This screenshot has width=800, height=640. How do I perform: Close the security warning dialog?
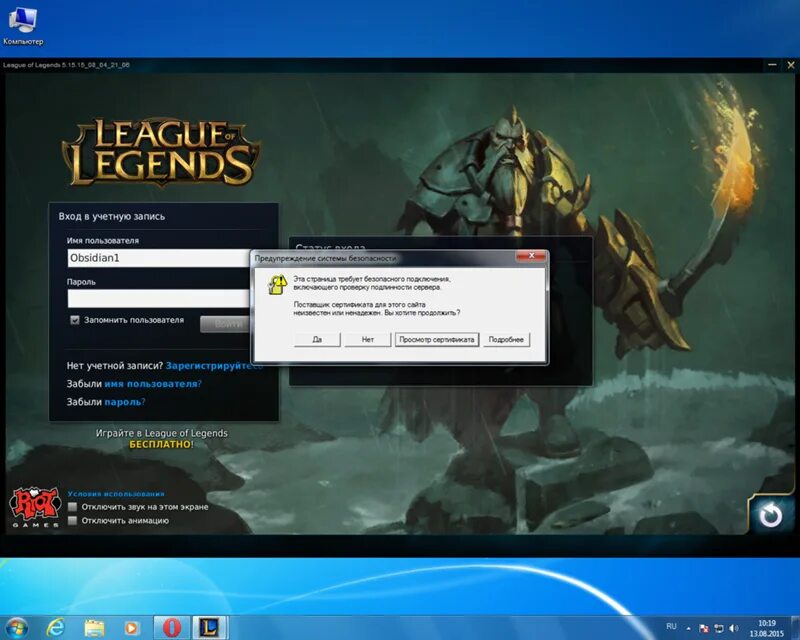[532, 255]
